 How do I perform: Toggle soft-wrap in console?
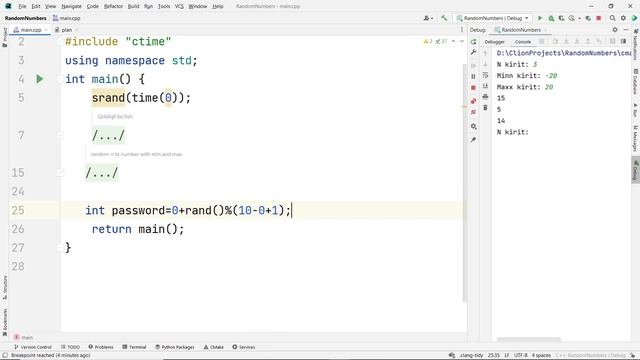pos(485,75)
